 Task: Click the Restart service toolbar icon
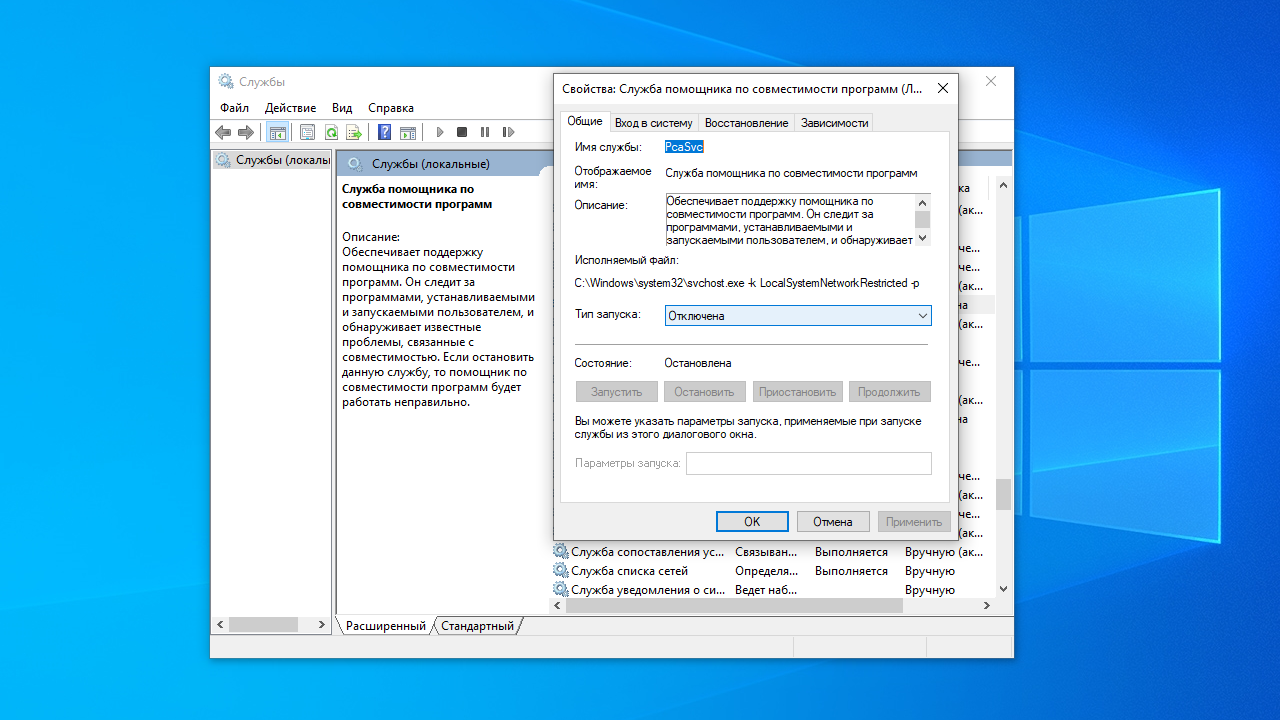click(x=508, y=132)
